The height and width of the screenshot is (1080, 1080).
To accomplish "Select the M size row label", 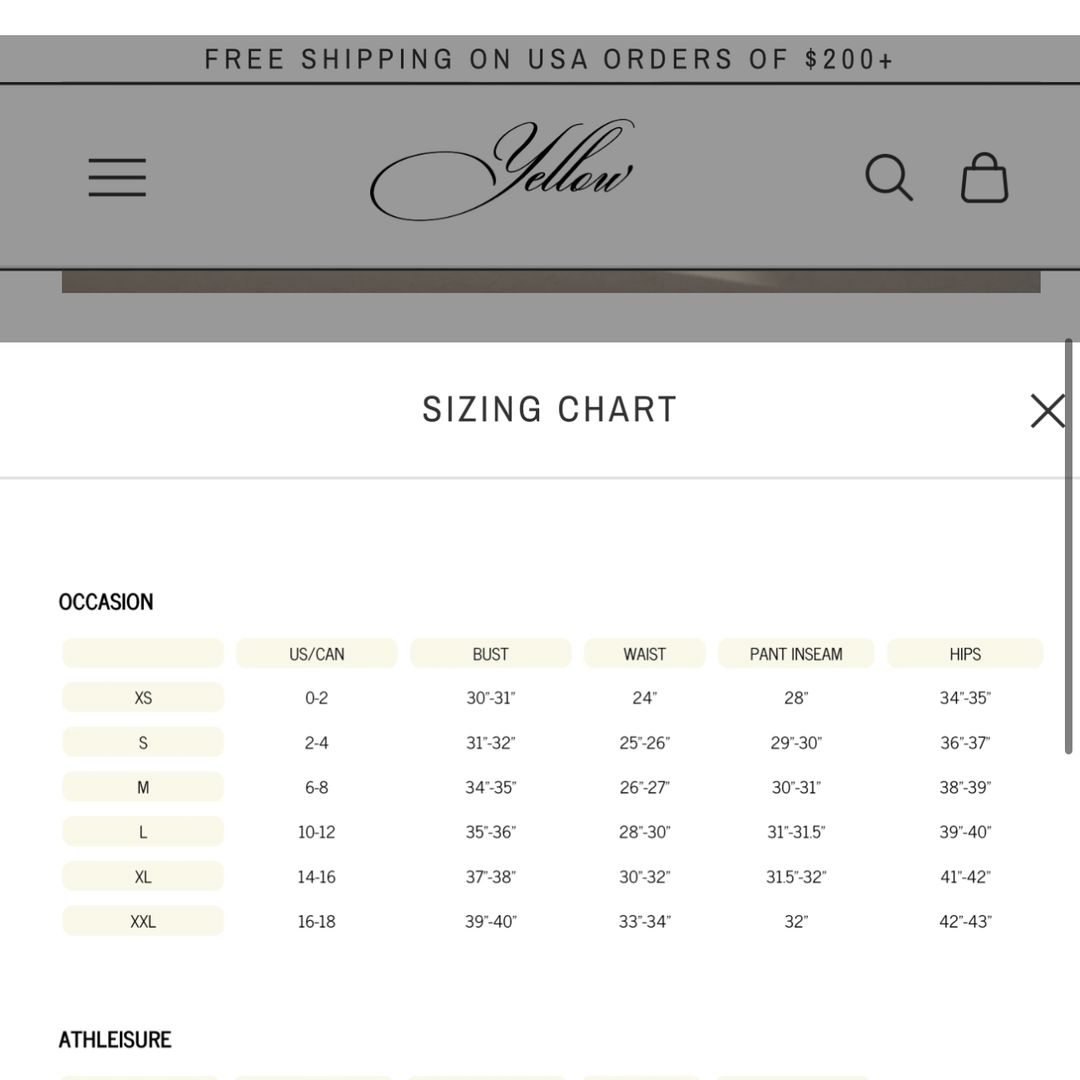I will coord(143,788).
